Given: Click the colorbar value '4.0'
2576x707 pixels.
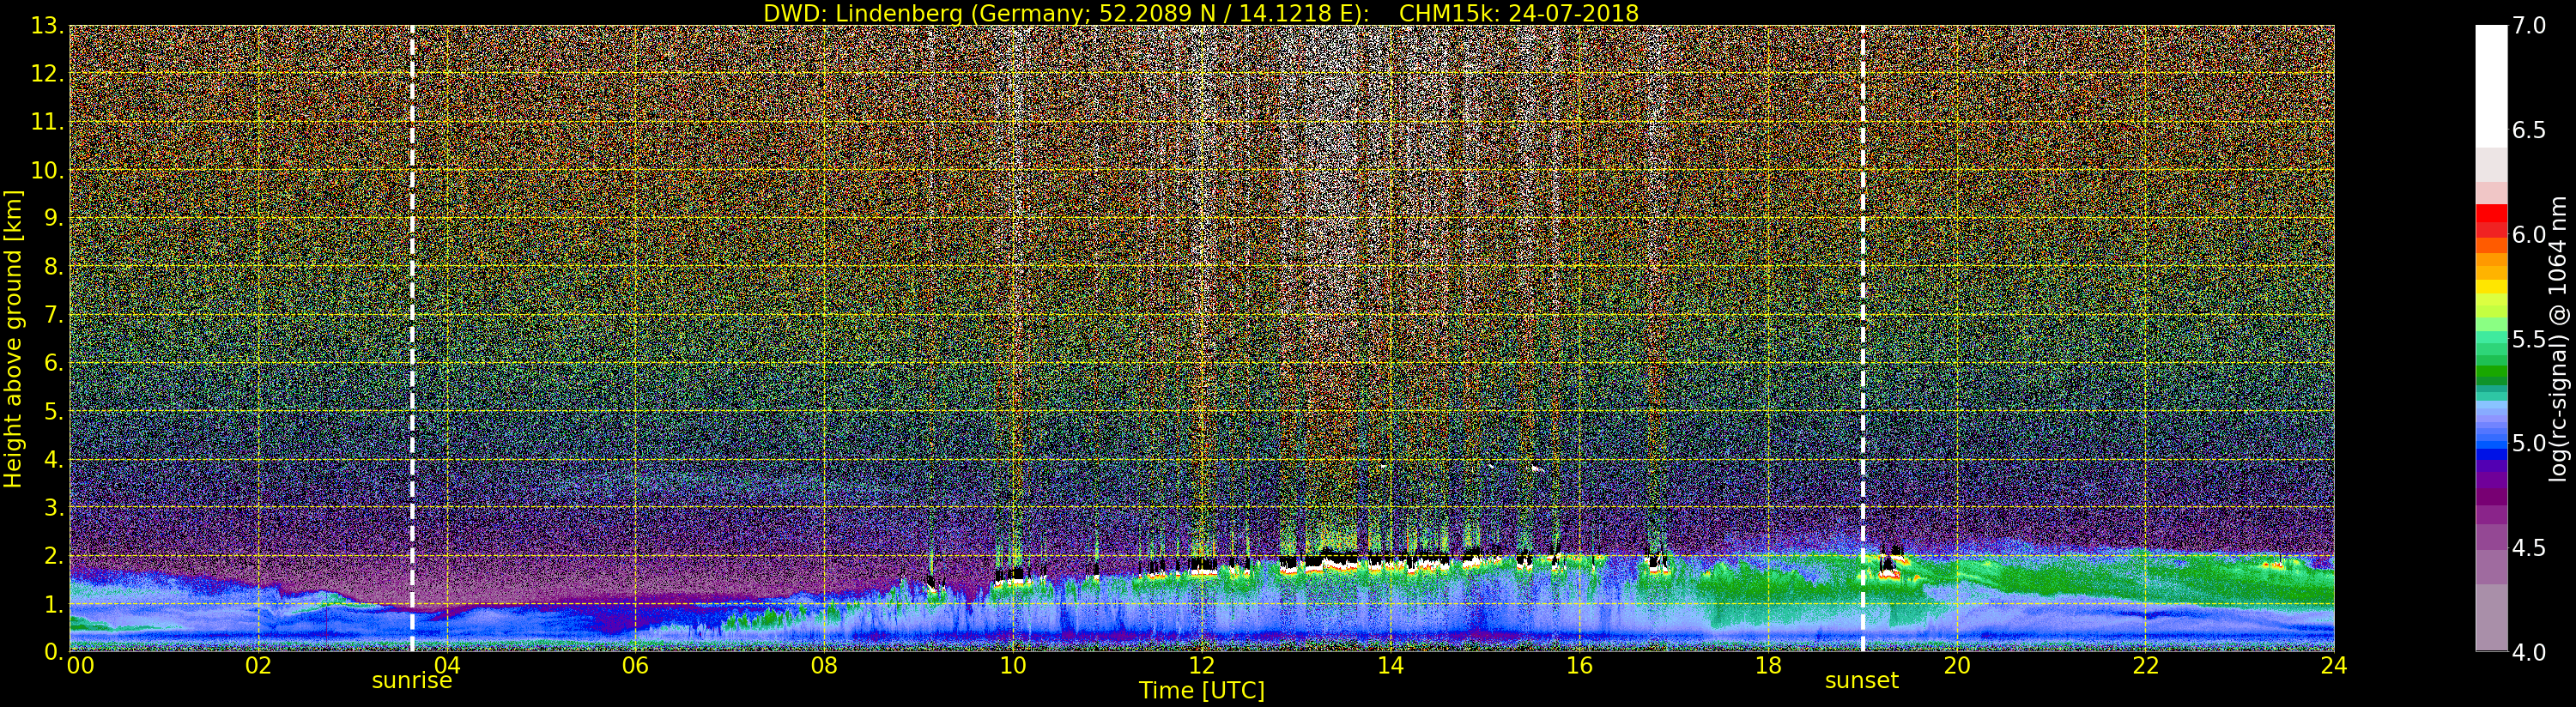Looking at the screenshot, I should pos(2529,652).
